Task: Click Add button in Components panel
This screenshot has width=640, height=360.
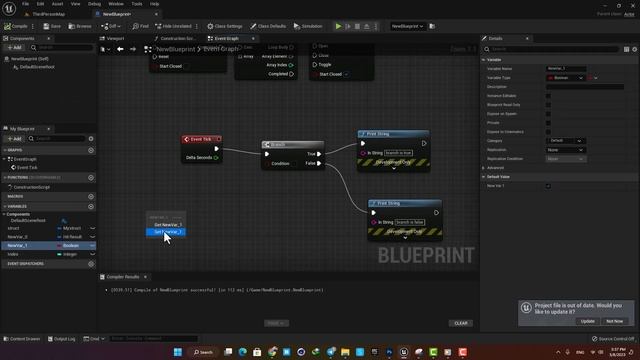Action: (14, 48)
